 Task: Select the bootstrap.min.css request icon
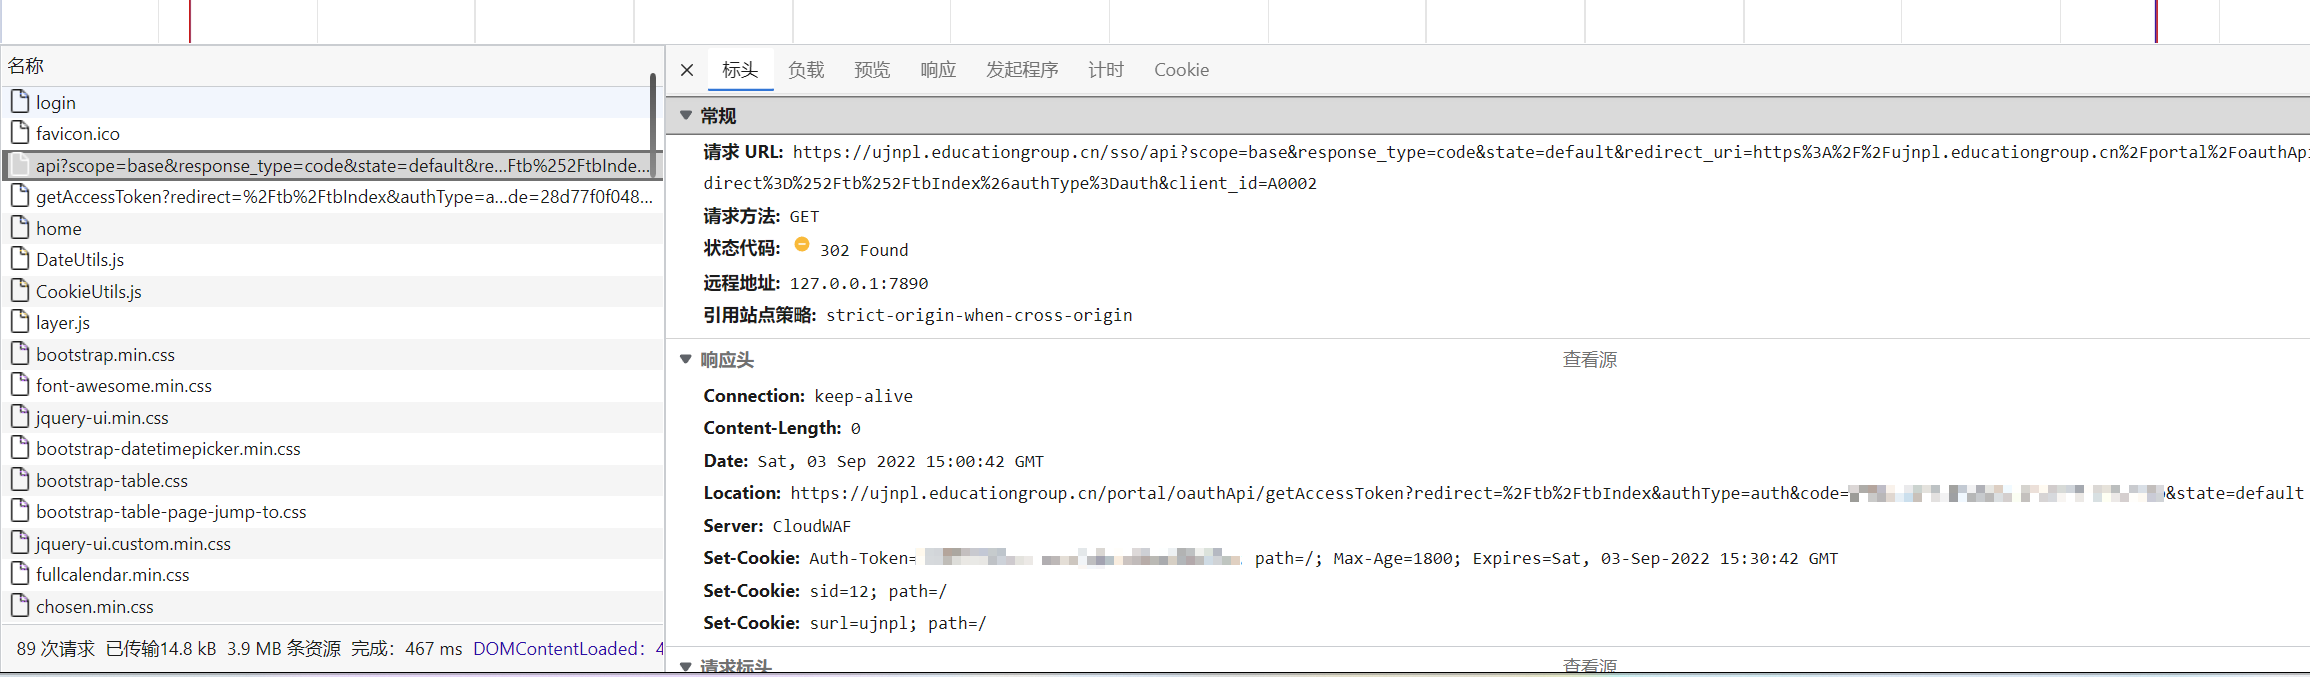[x=20, y=354]
